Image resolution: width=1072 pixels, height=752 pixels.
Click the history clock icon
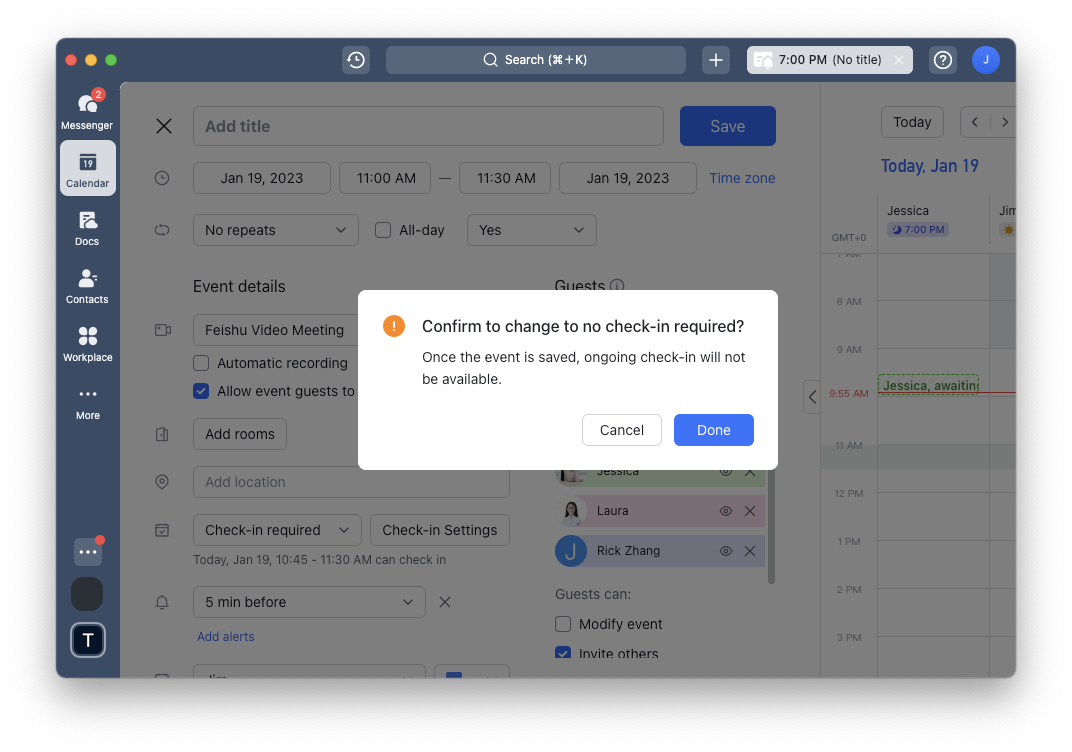(x=355, y=60)
